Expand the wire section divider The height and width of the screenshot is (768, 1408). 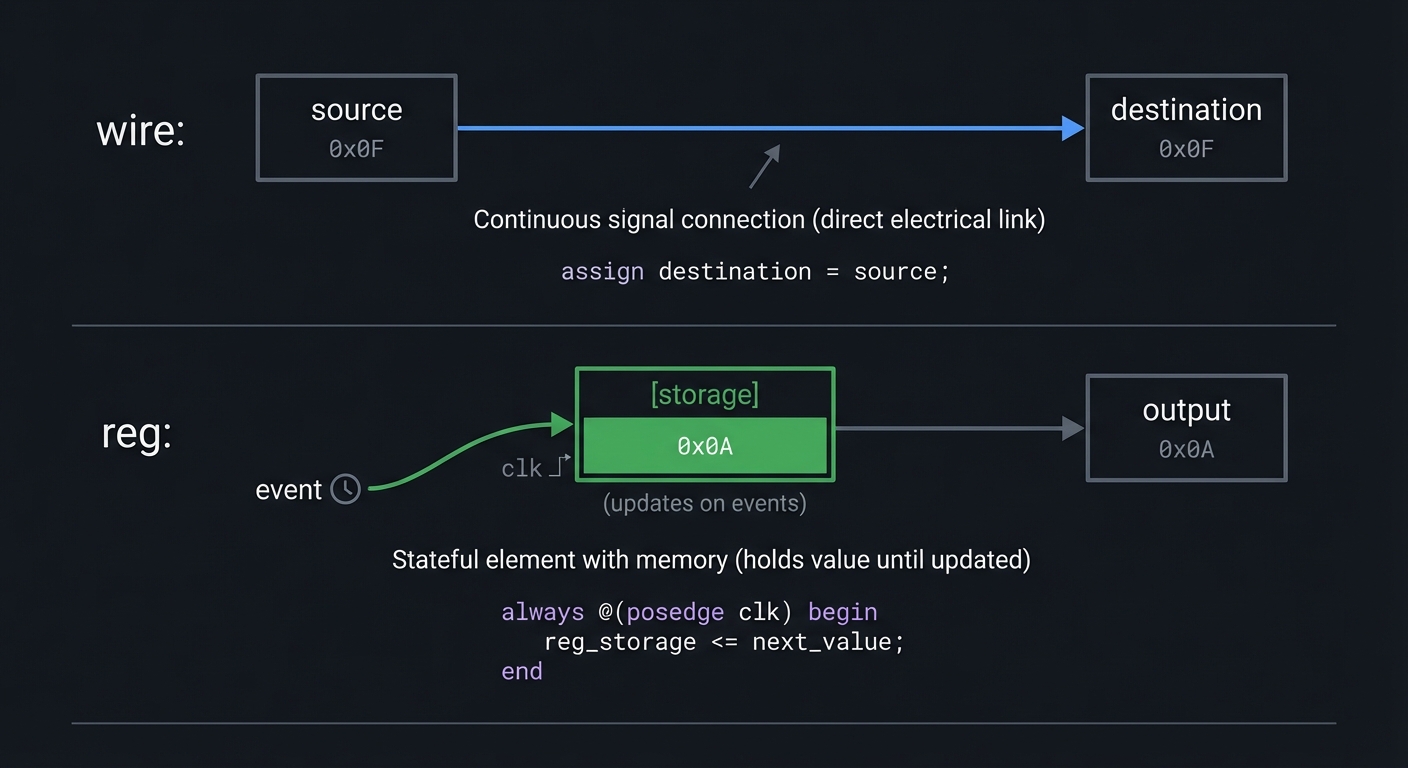coord(704,324)
